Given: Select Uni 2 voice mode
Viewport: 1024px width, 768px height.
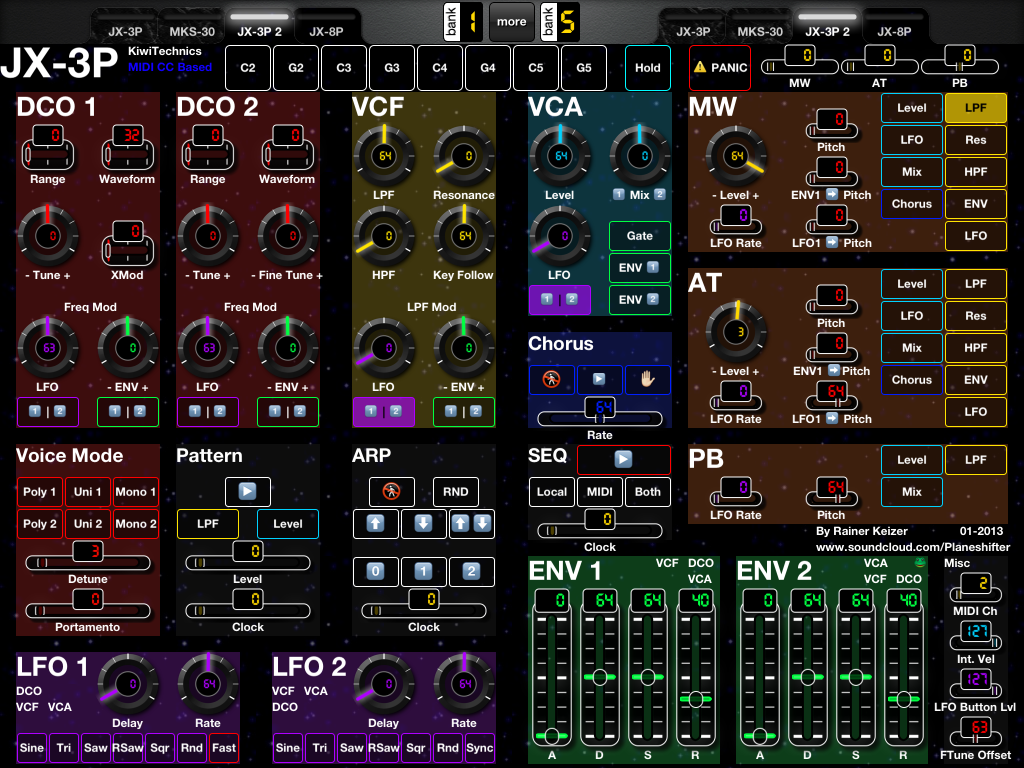Looking at the screenshot, I should (x=88, y=524).
